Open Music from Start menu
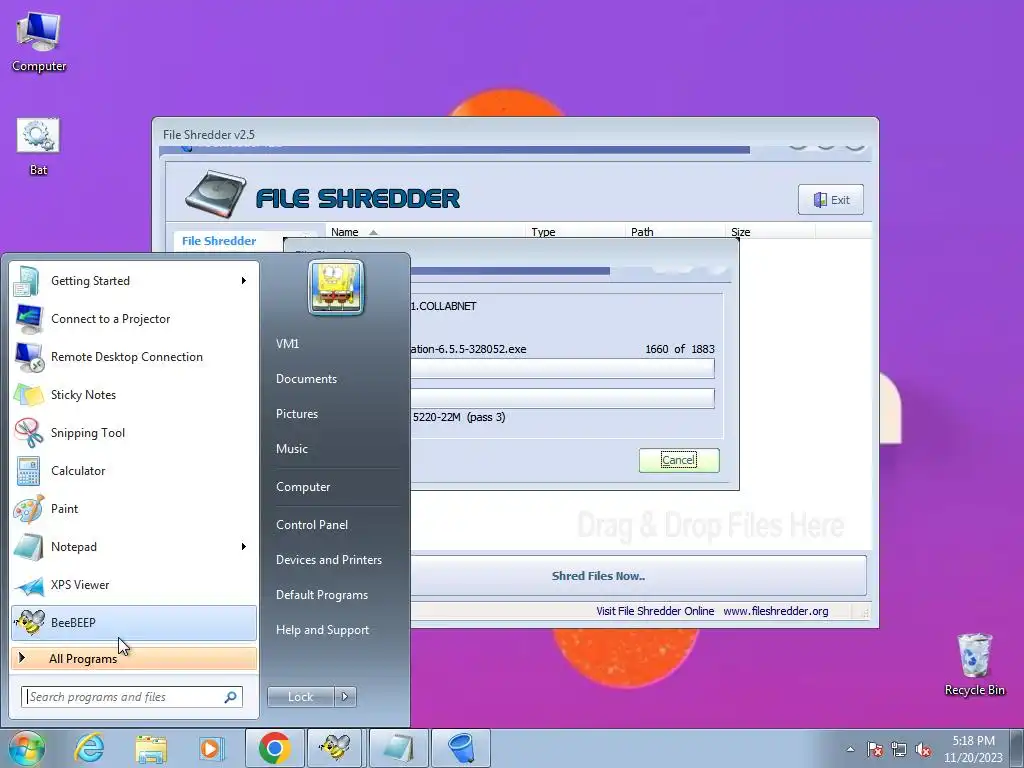 (x=292, y=449)
